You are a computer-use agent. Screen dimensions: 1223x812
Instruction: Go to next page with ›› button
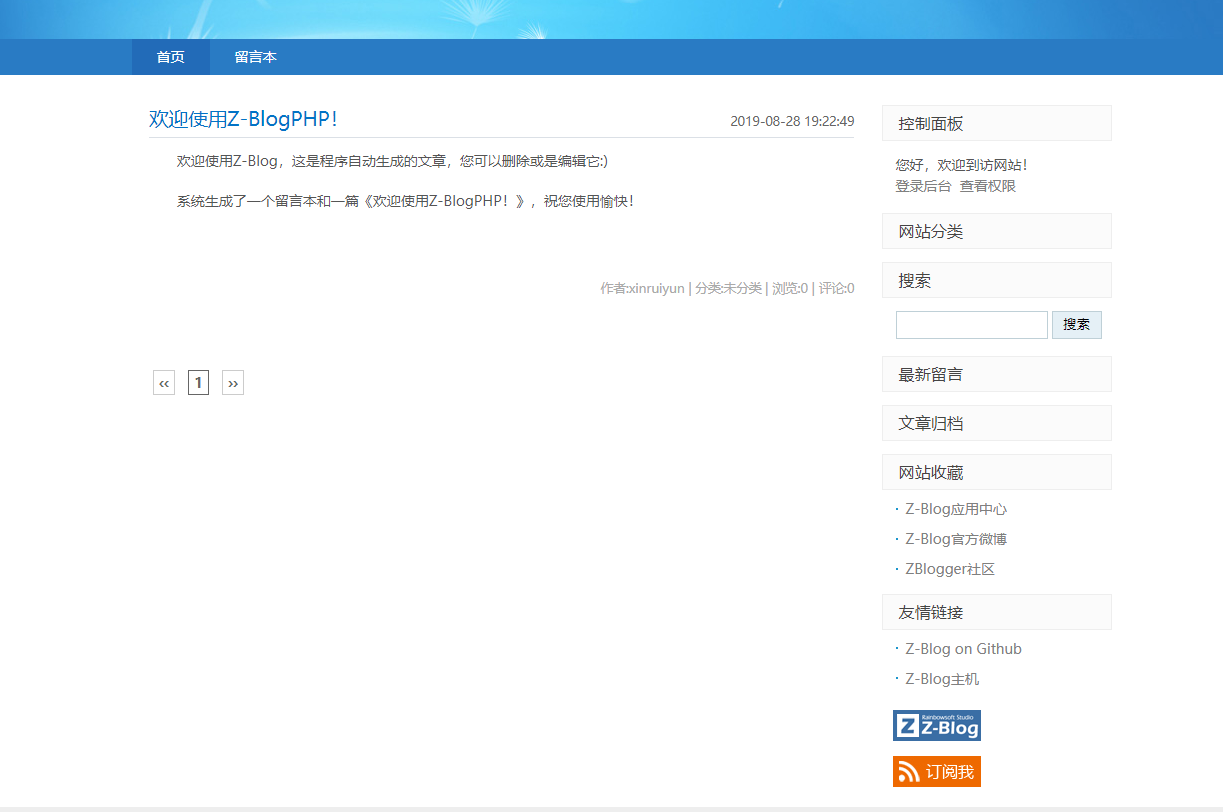(233, 383)
